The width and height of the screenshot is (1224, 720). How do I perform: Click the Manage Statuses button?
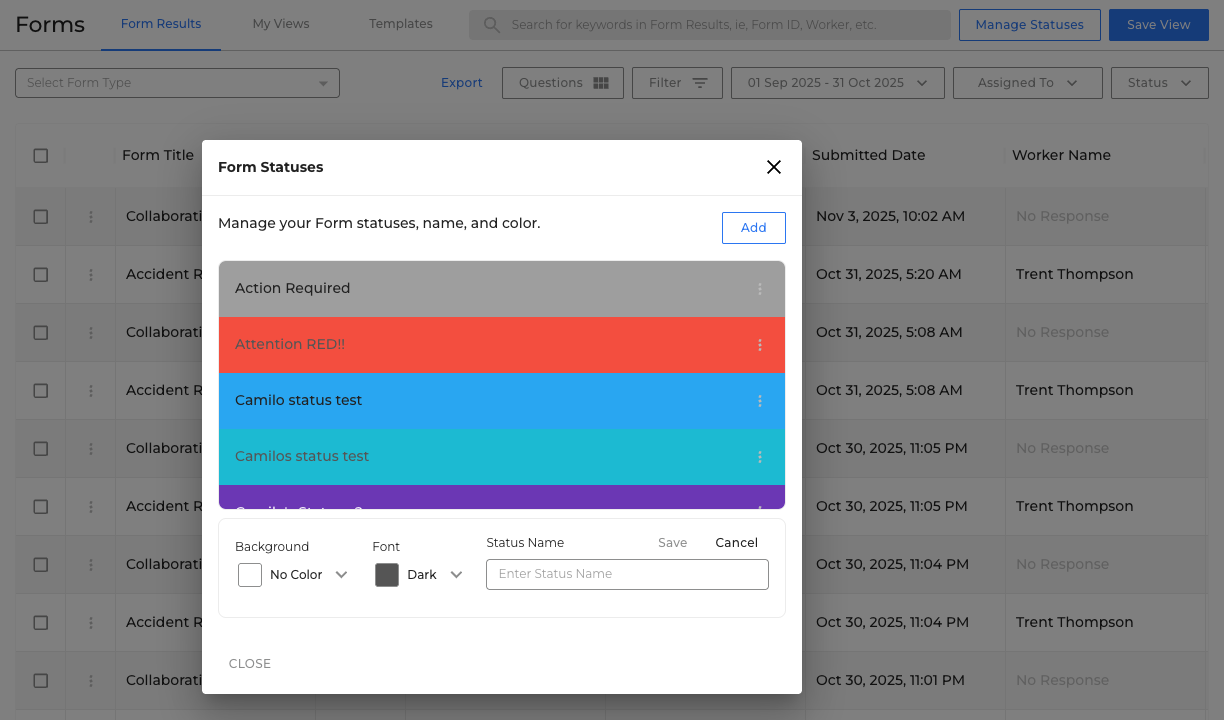pyautogui.click(x=1029, y=25)
